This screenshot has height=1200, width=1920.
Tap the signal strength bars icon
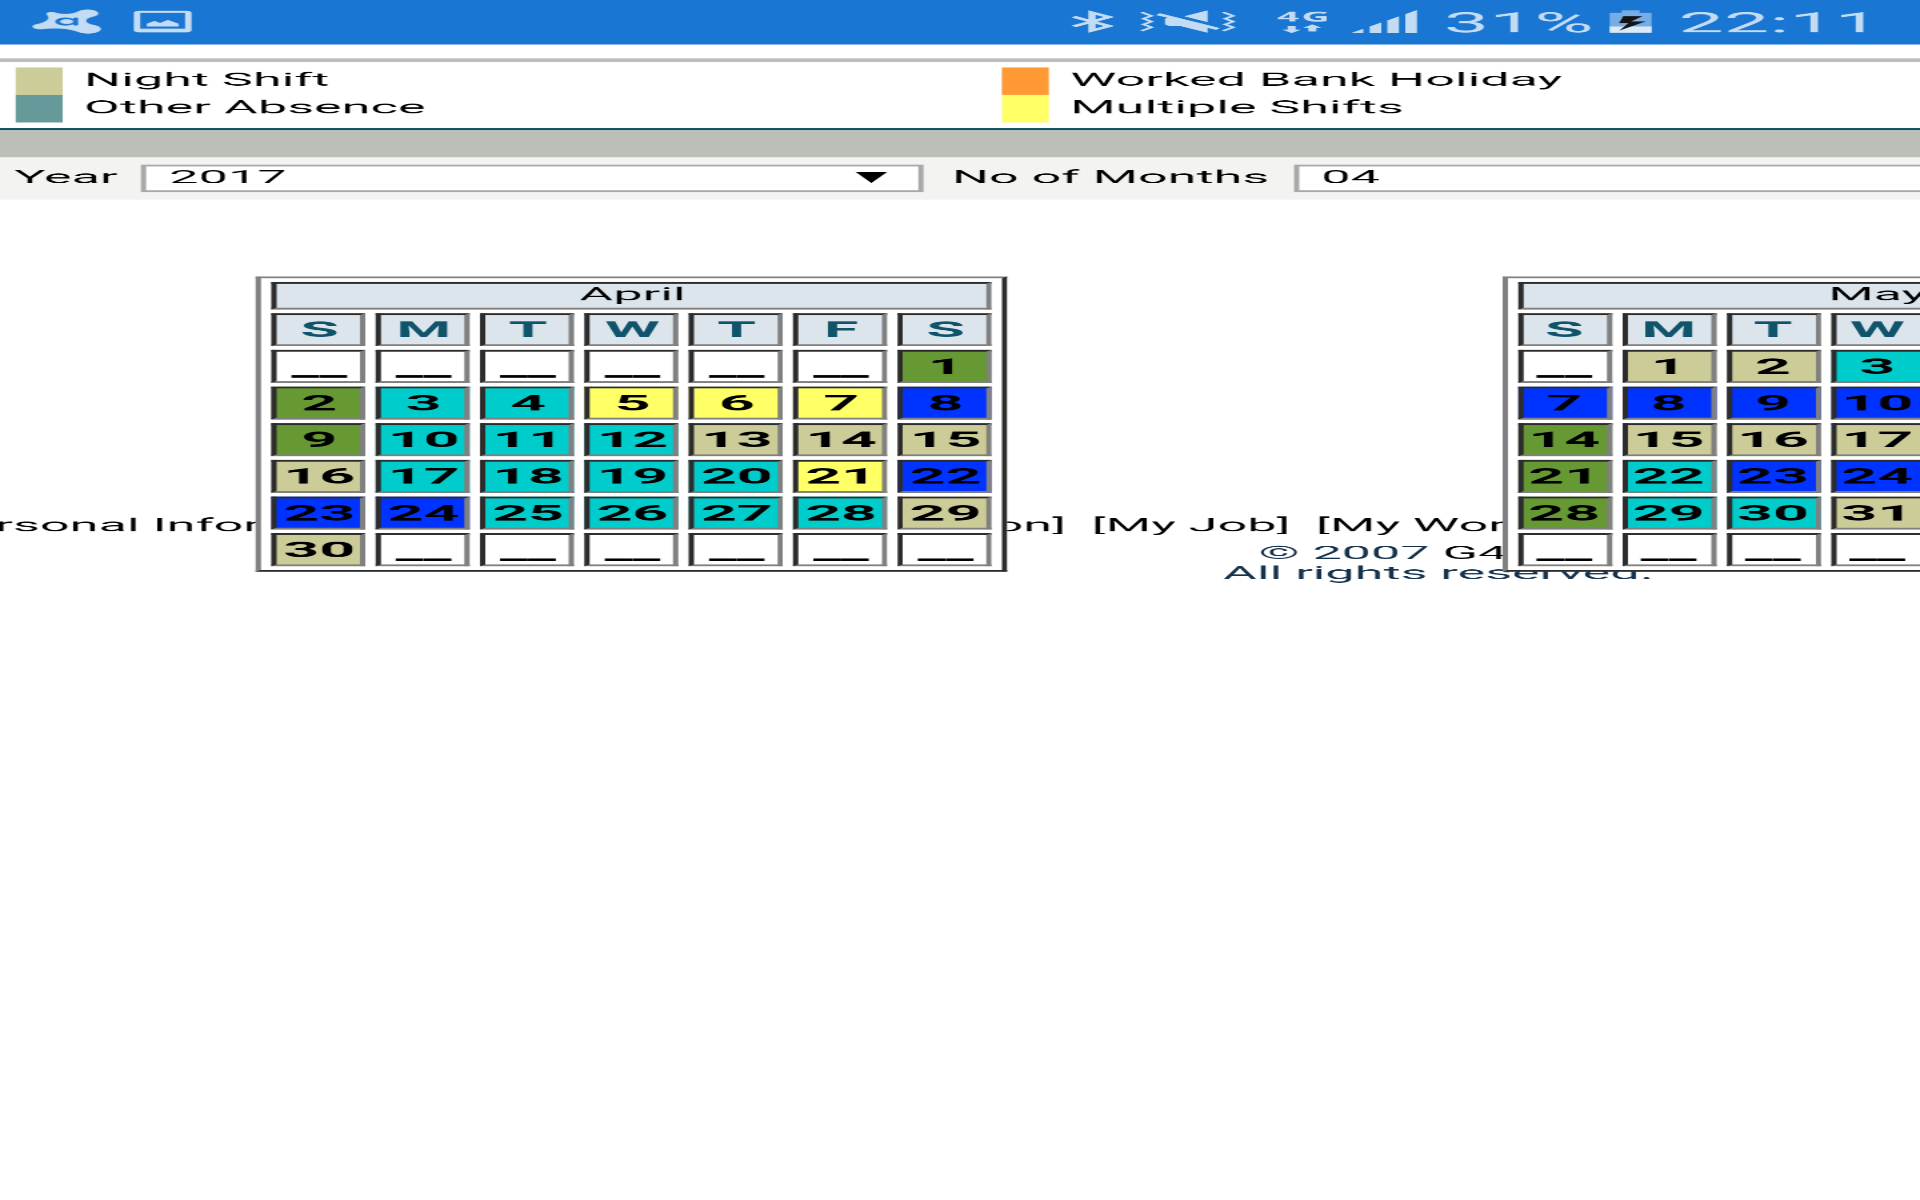click(1387, 21)
